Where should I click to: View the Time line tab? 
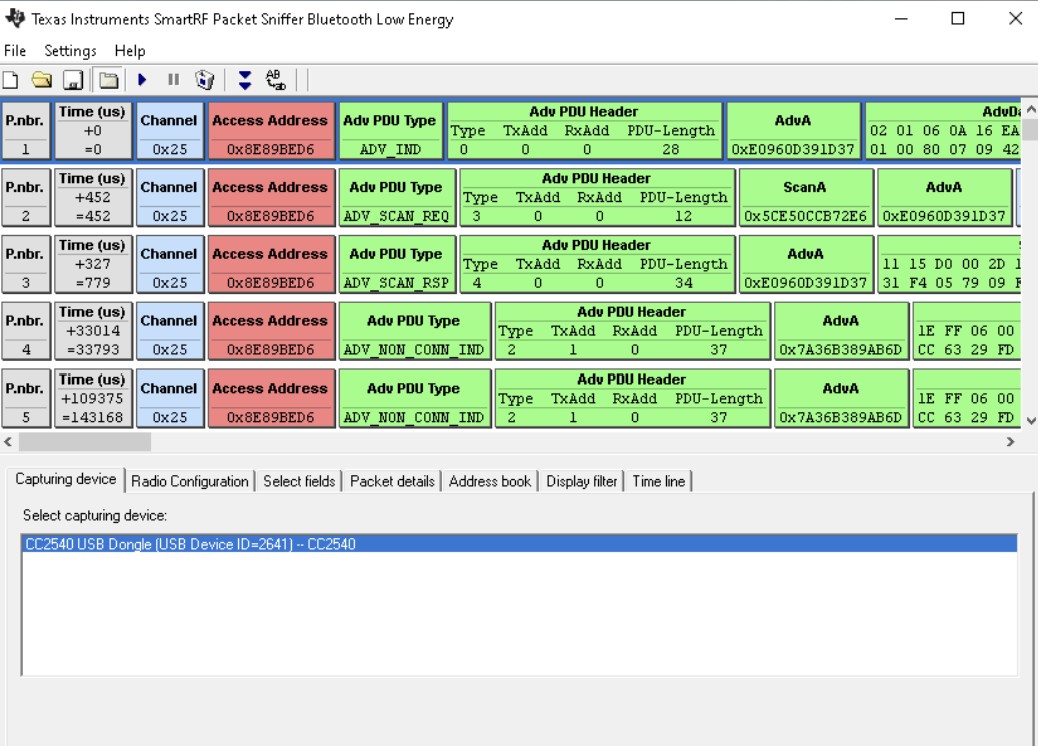[x=659, y=481]
